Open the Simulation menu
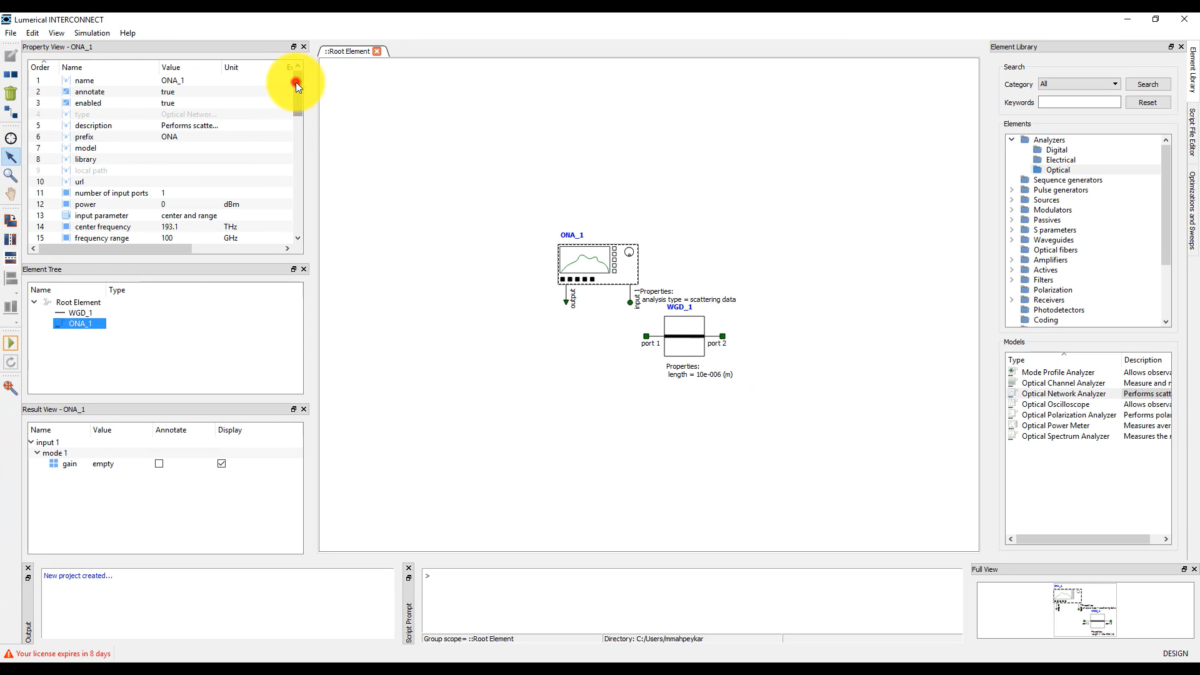 (92, 33)
